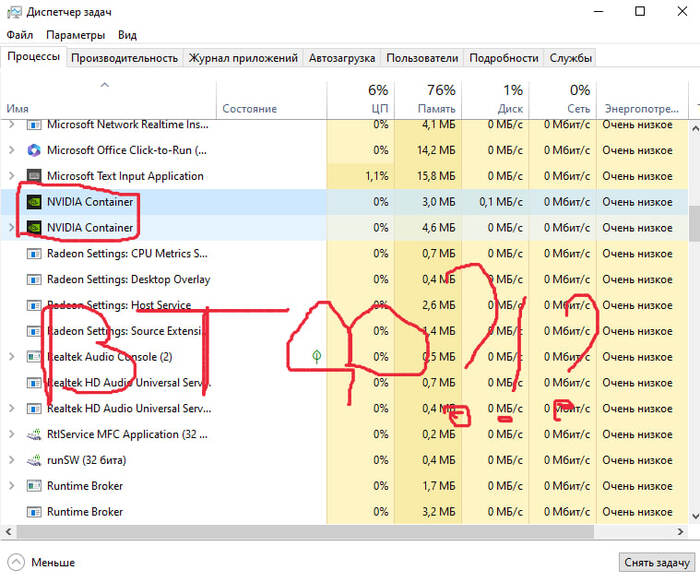Open the Автозагрузка tab
Image resolution: width=700 pixels, height=582 pixels.
point(342,58)
